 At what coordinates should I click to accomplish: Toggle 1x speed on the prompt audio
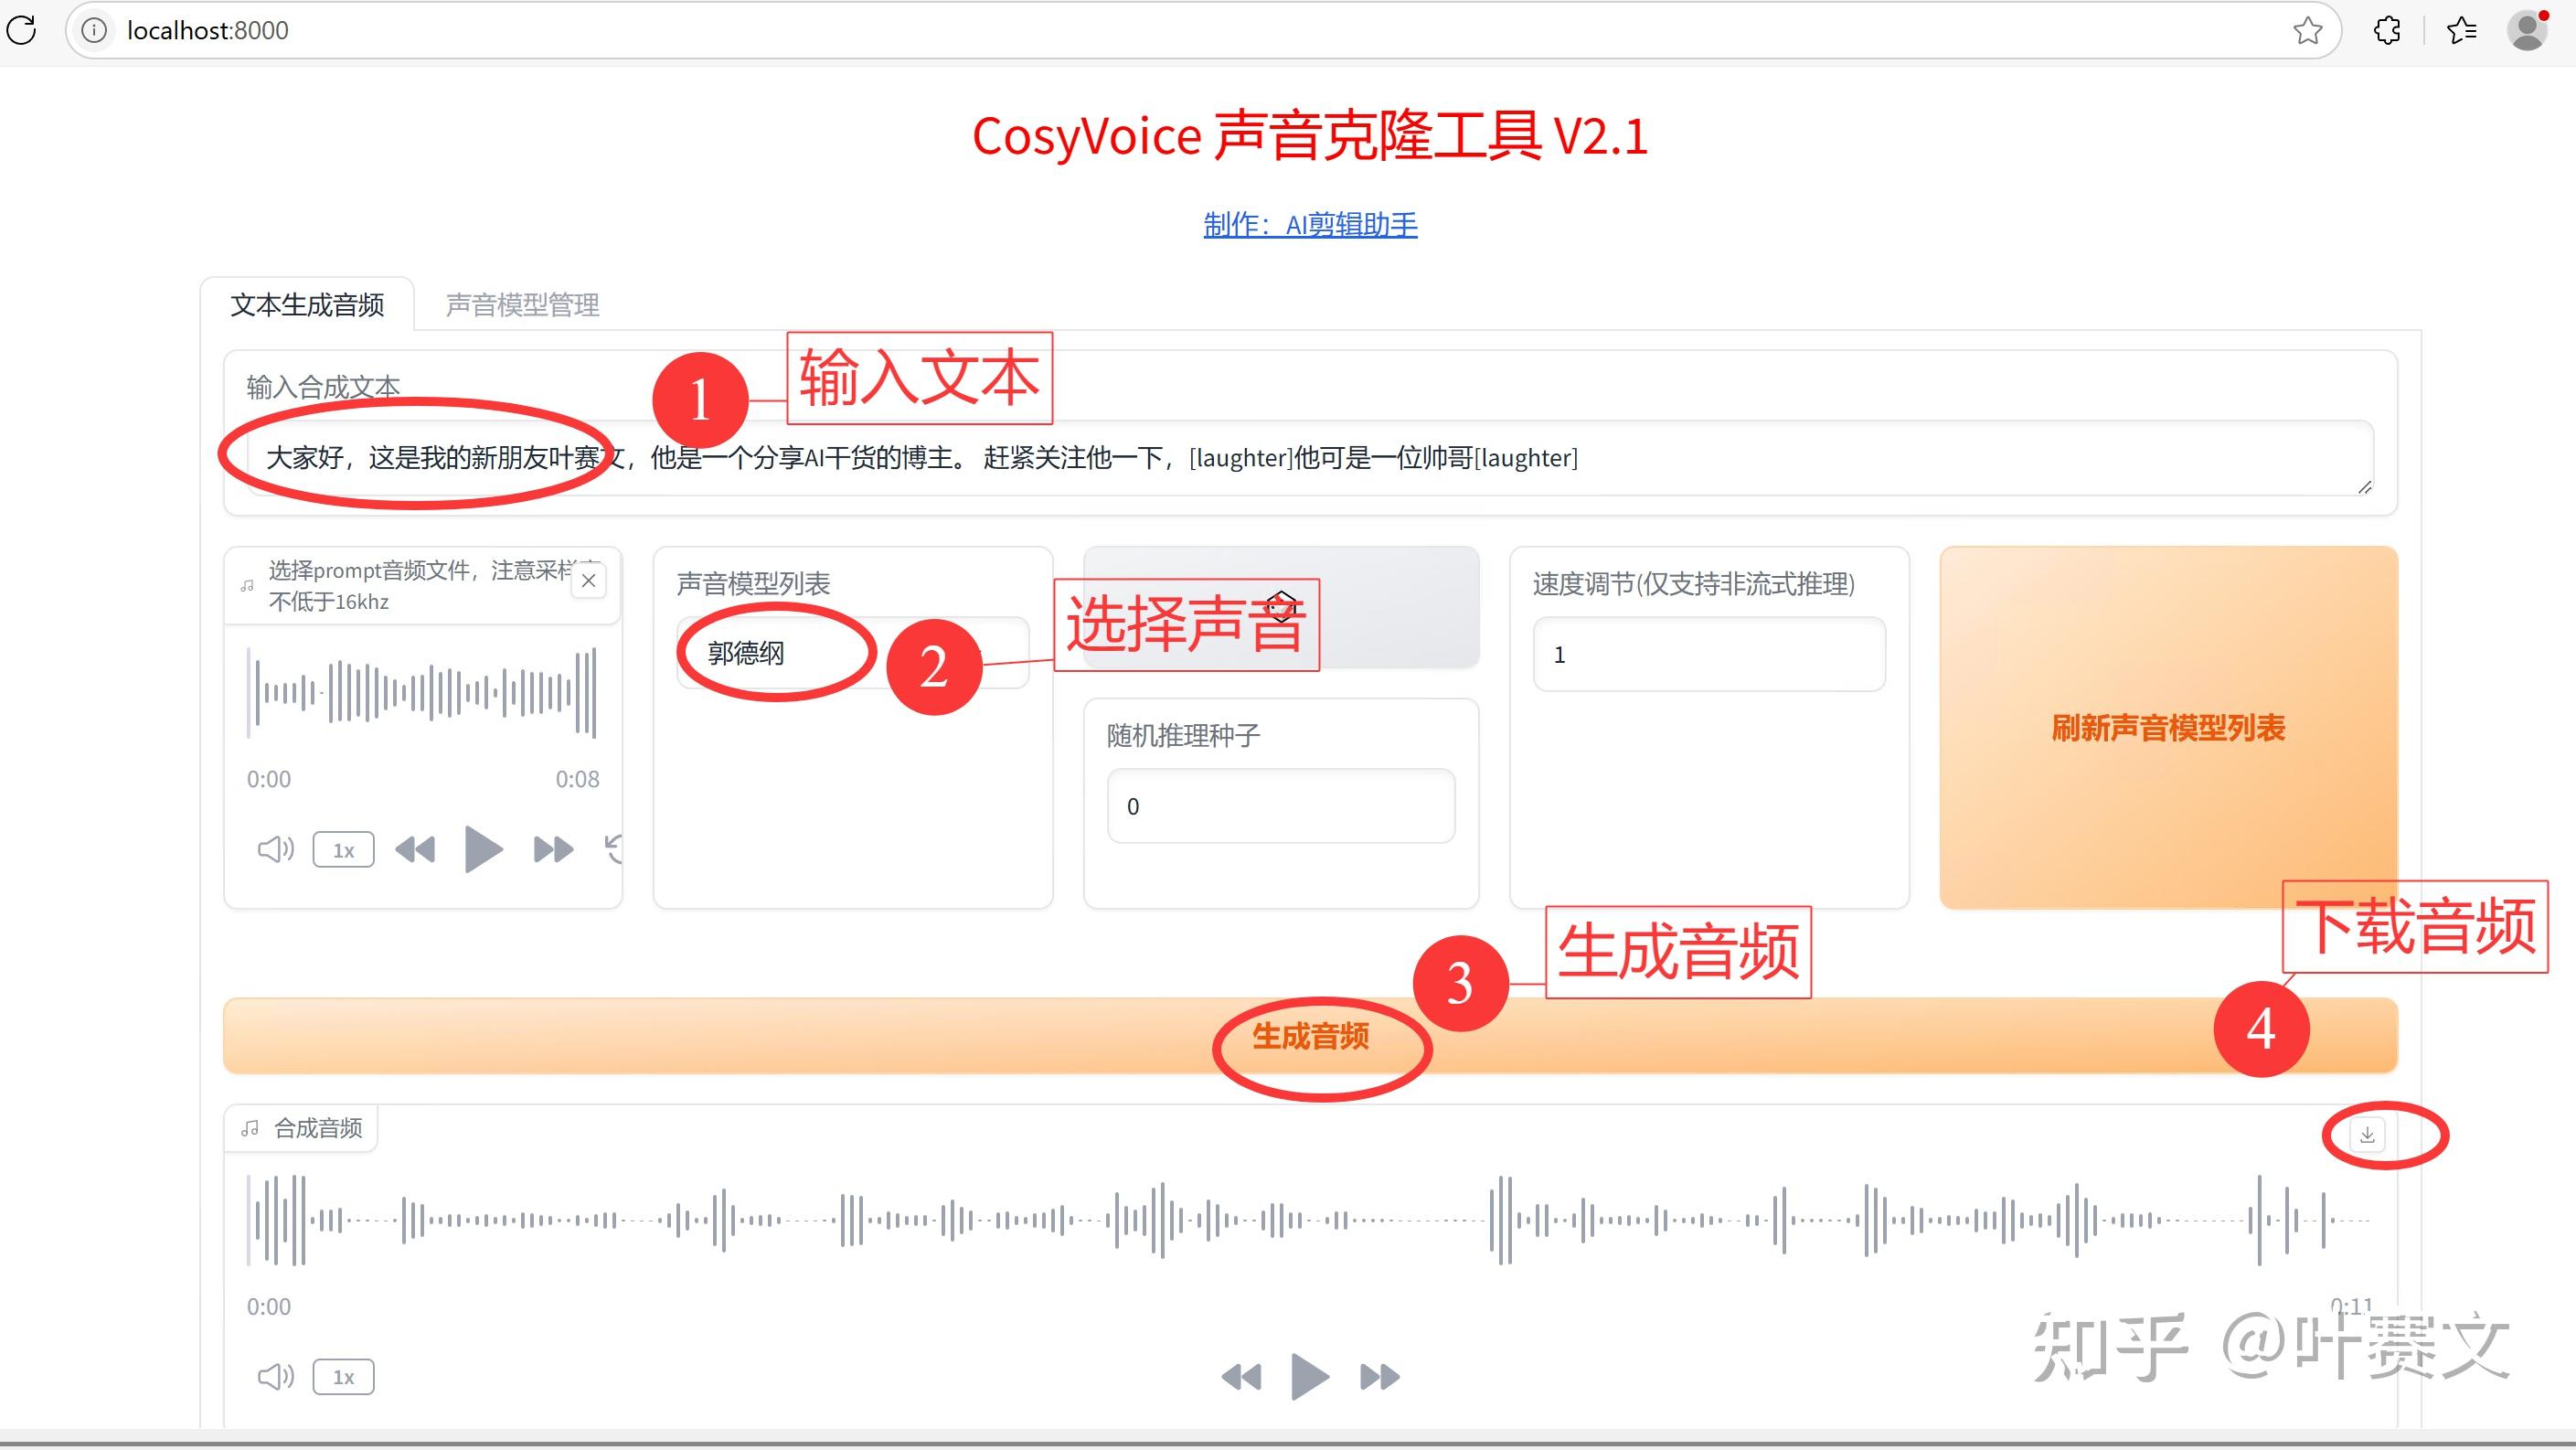(x=342, y=849)
